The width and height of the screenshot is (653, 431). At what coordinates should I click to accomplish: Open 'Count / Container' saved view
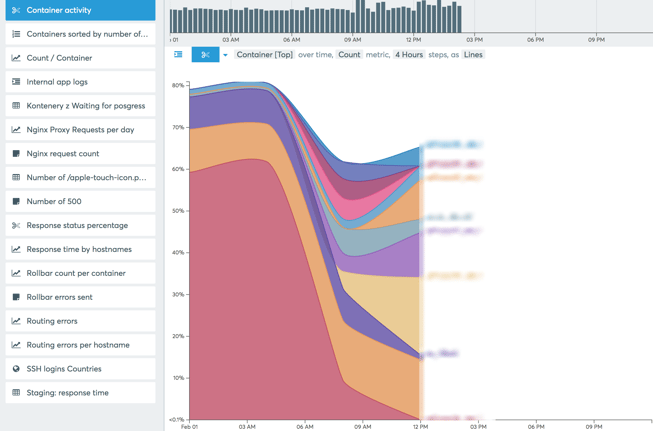click(x=78, y=58)
